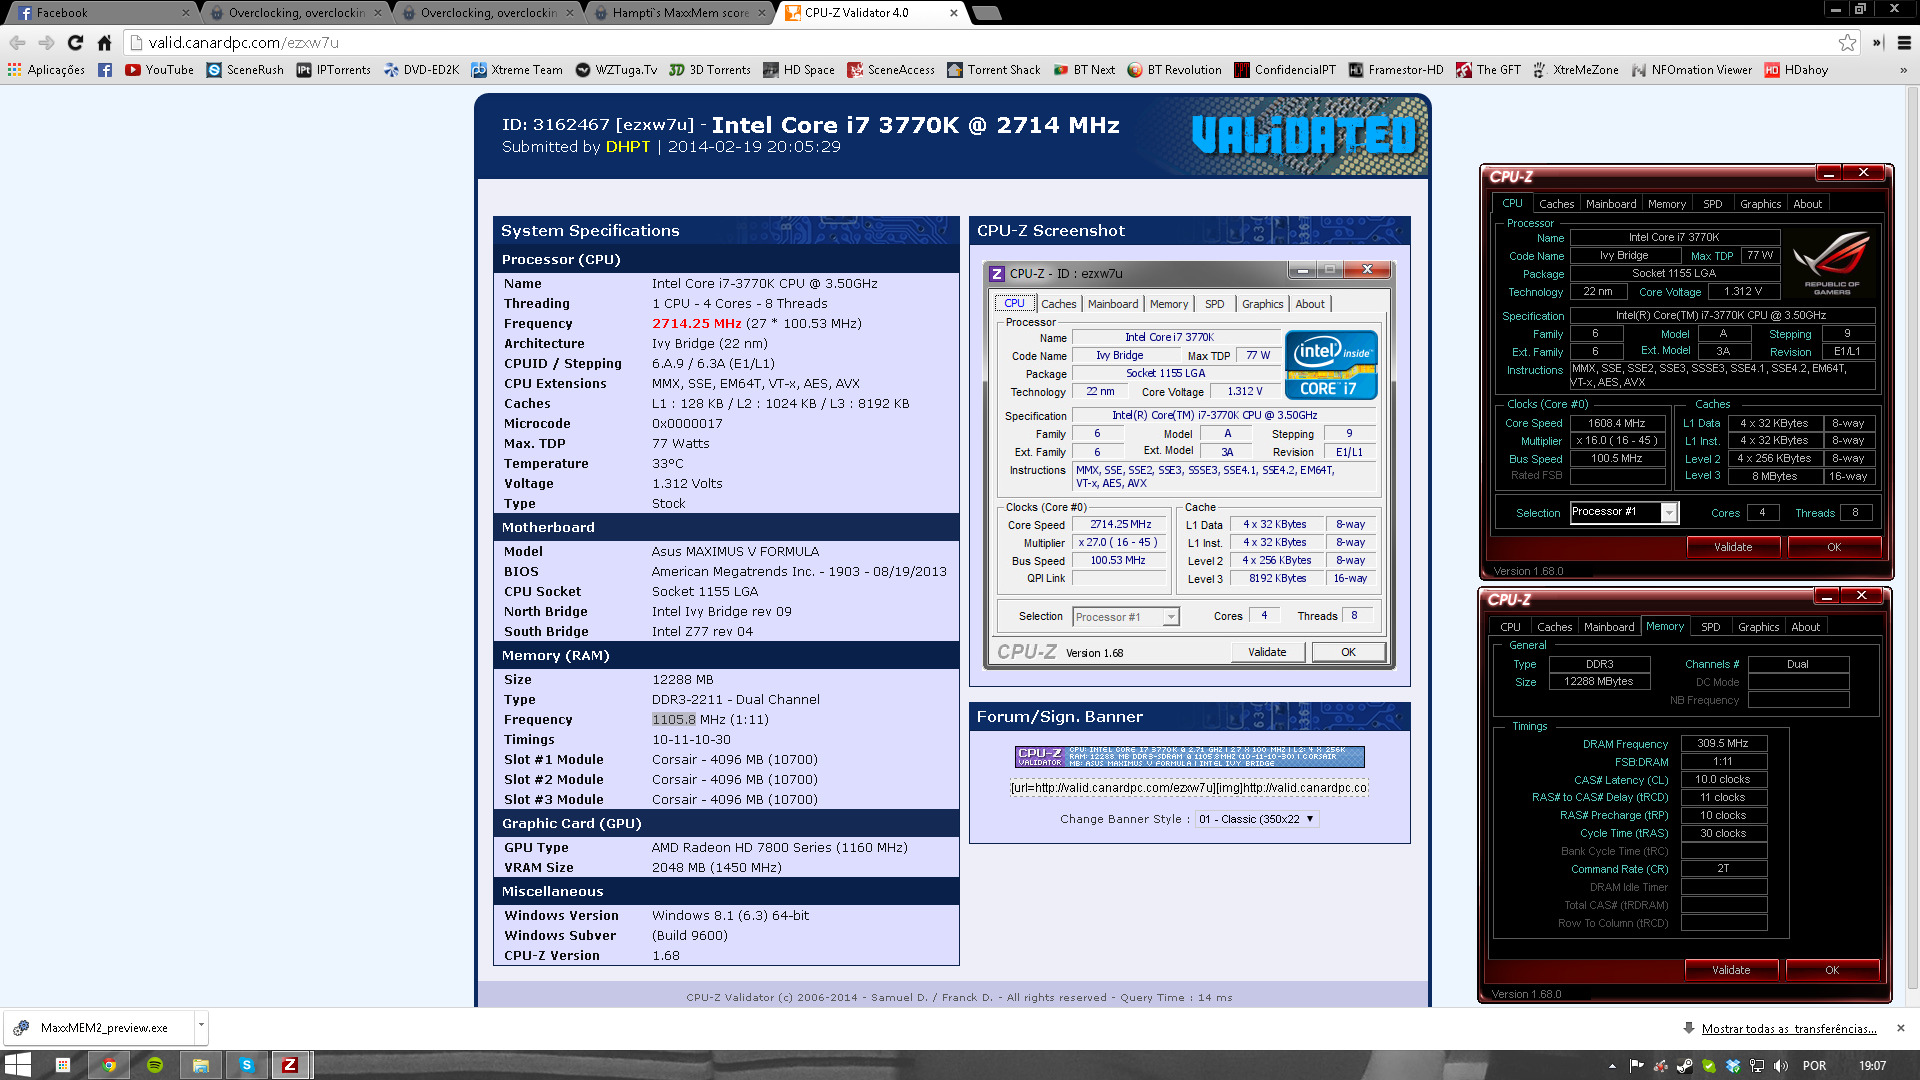Screen dimensions: 1920x1080
Task: Switch to the Facebook browser tab
Action: pos(102,12)
